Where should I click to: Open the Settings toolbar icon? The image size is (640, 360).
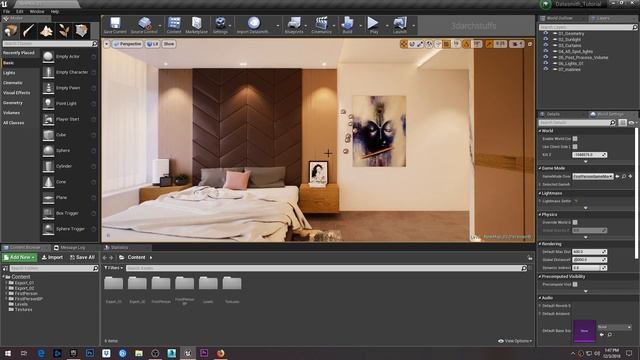(x=220, y=23)
